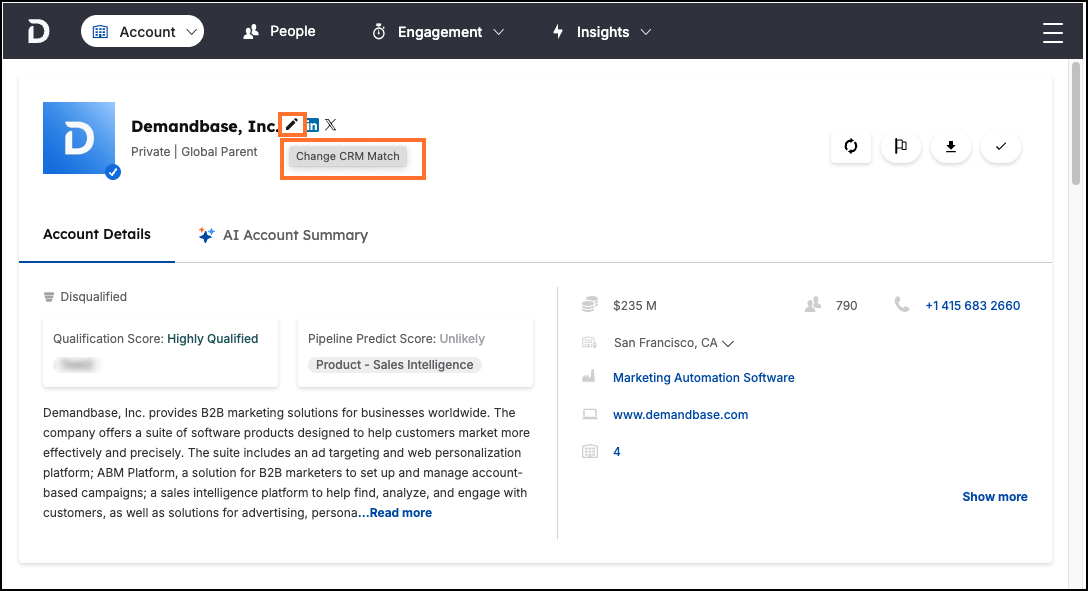Click the blurred tag under Qualification Score

77,364
